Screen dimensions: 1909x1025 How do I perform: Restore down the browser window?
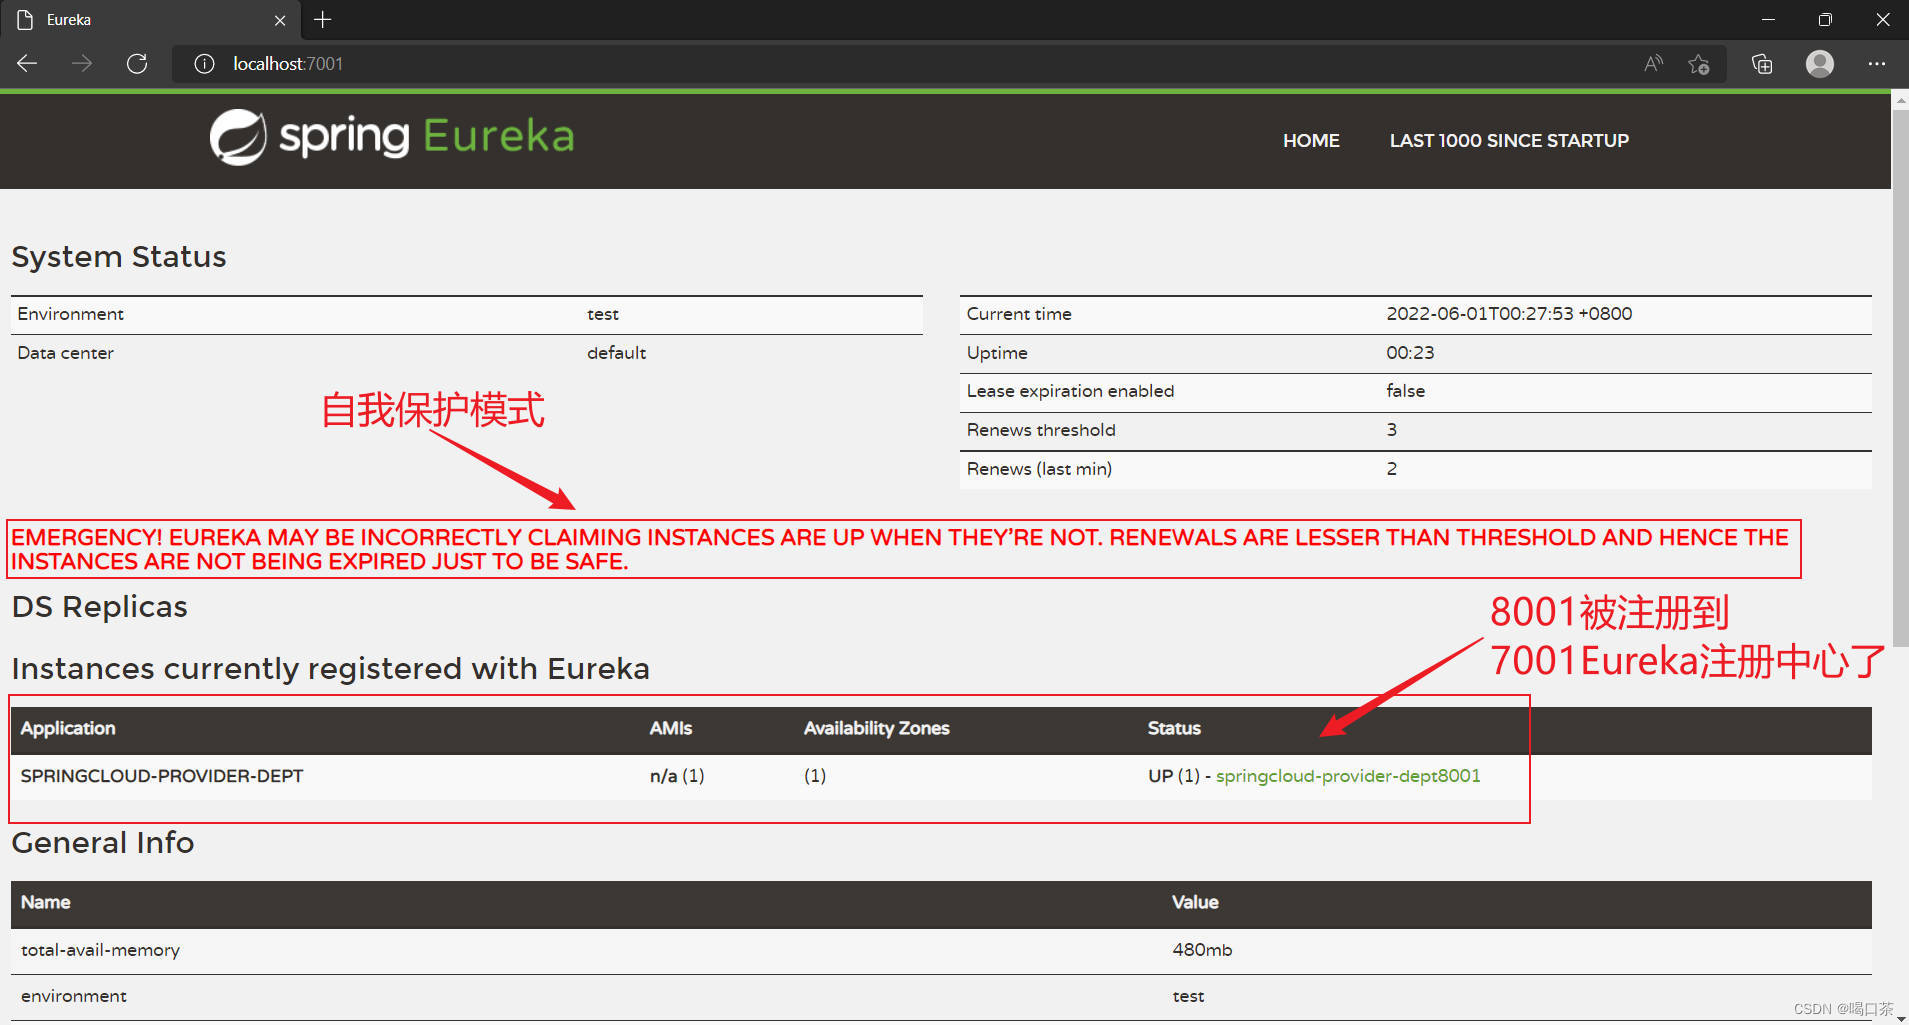click(1825, 19)
